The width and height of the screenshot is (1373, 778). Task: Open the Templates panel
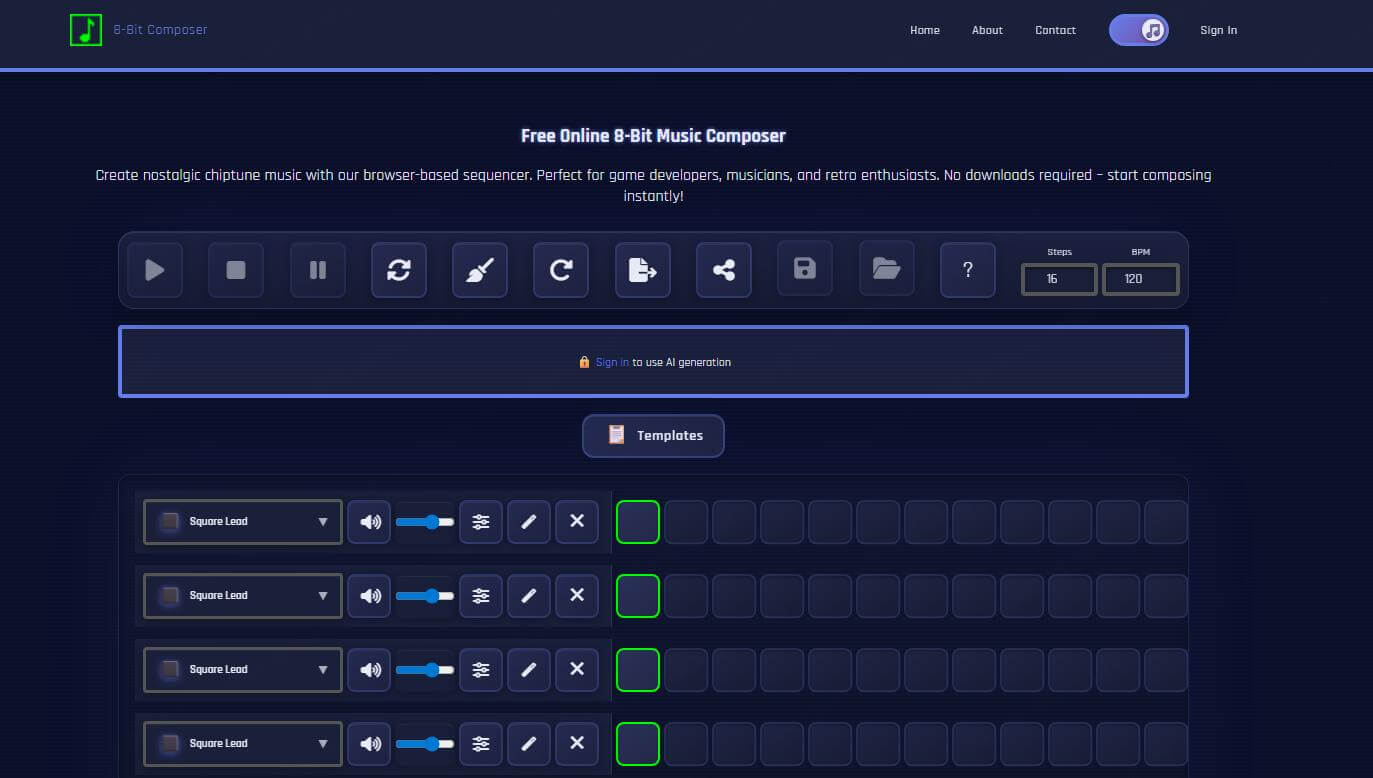tap(653, 435)
